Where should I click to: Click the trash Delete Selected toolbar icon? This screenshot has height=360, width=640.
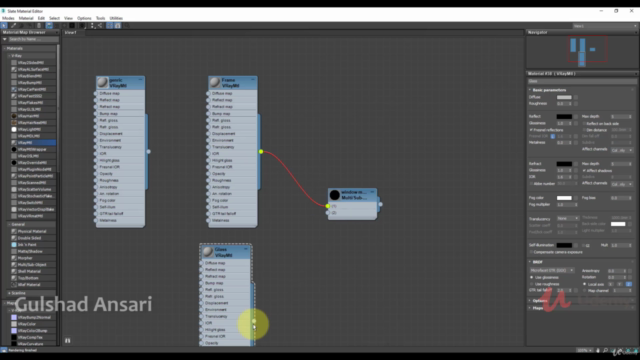39,25
